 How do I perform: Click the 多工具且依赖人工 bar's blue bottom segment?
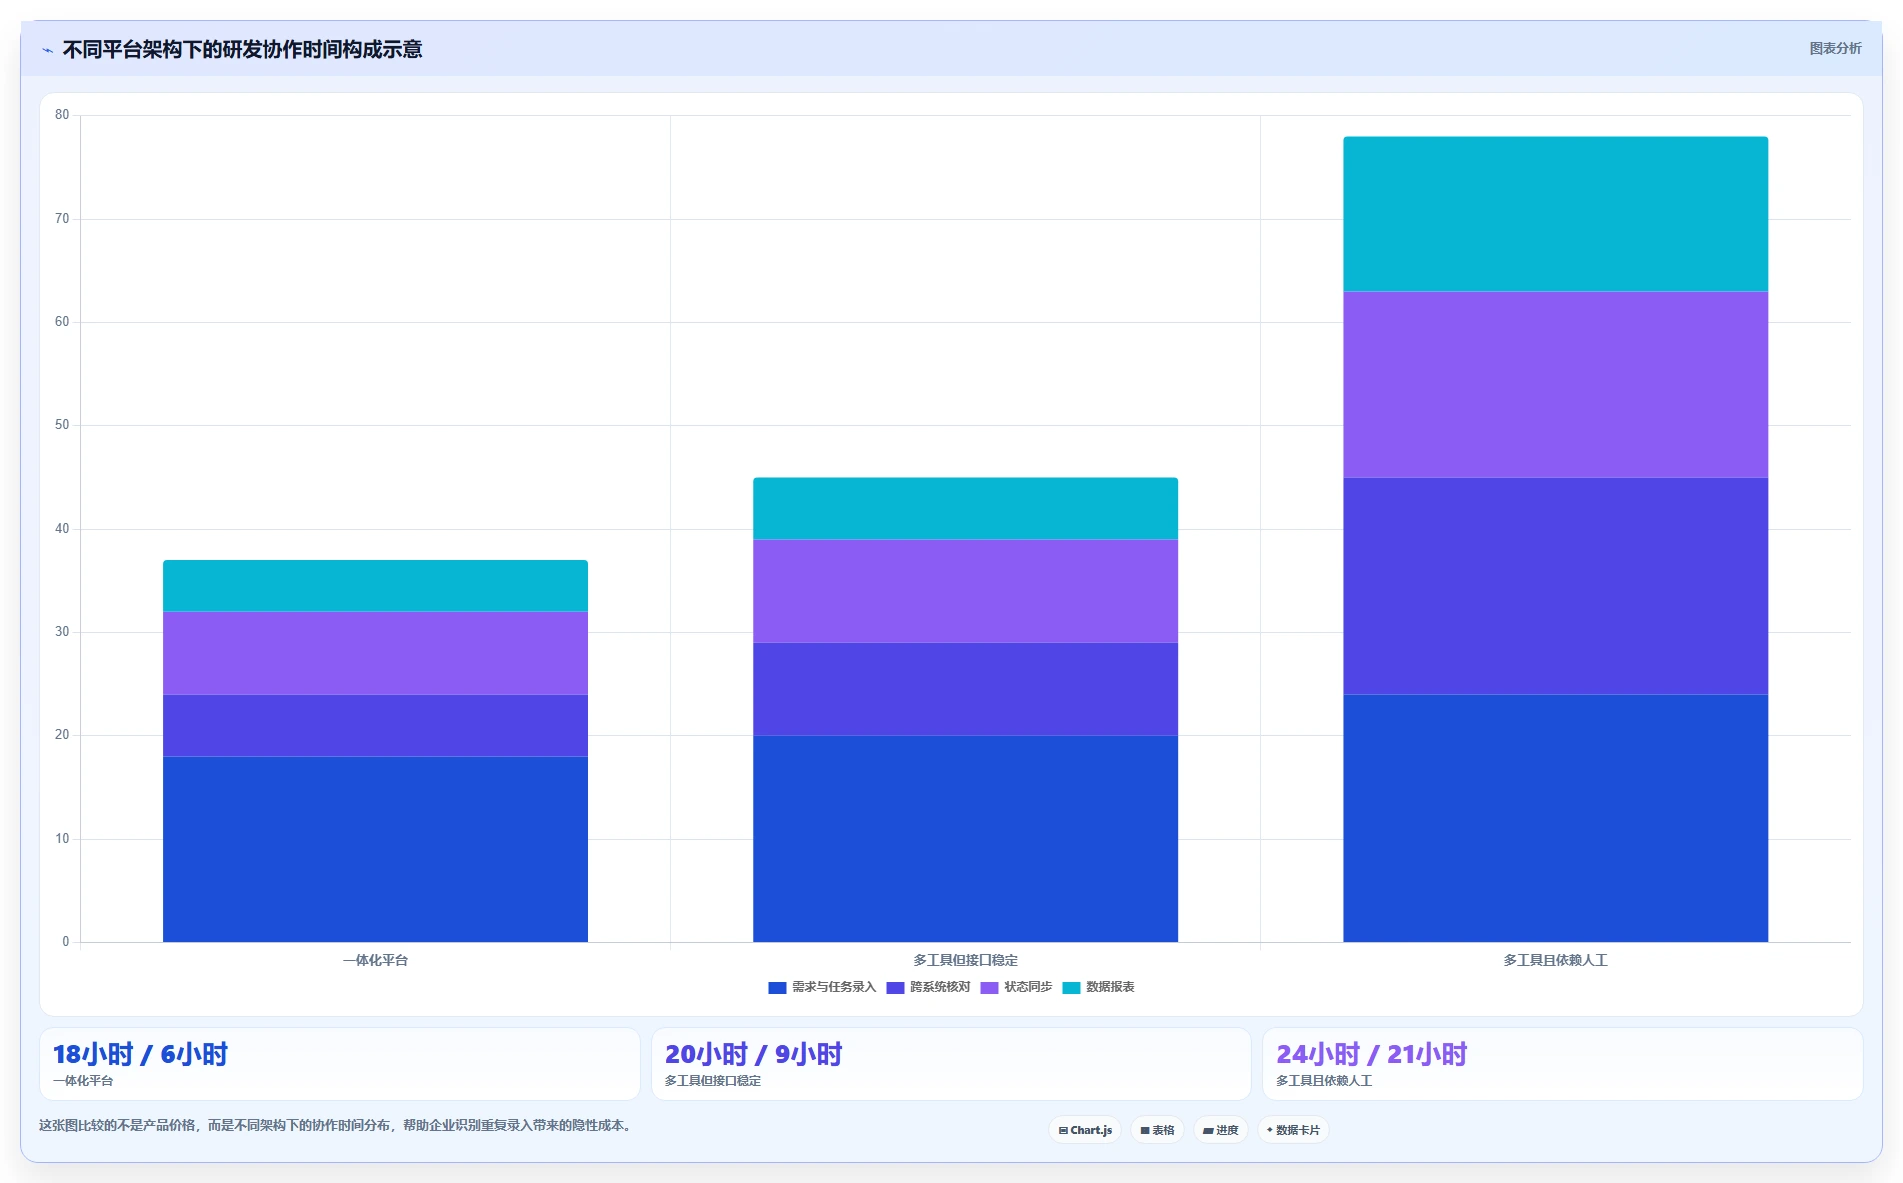click(1555, 818)
